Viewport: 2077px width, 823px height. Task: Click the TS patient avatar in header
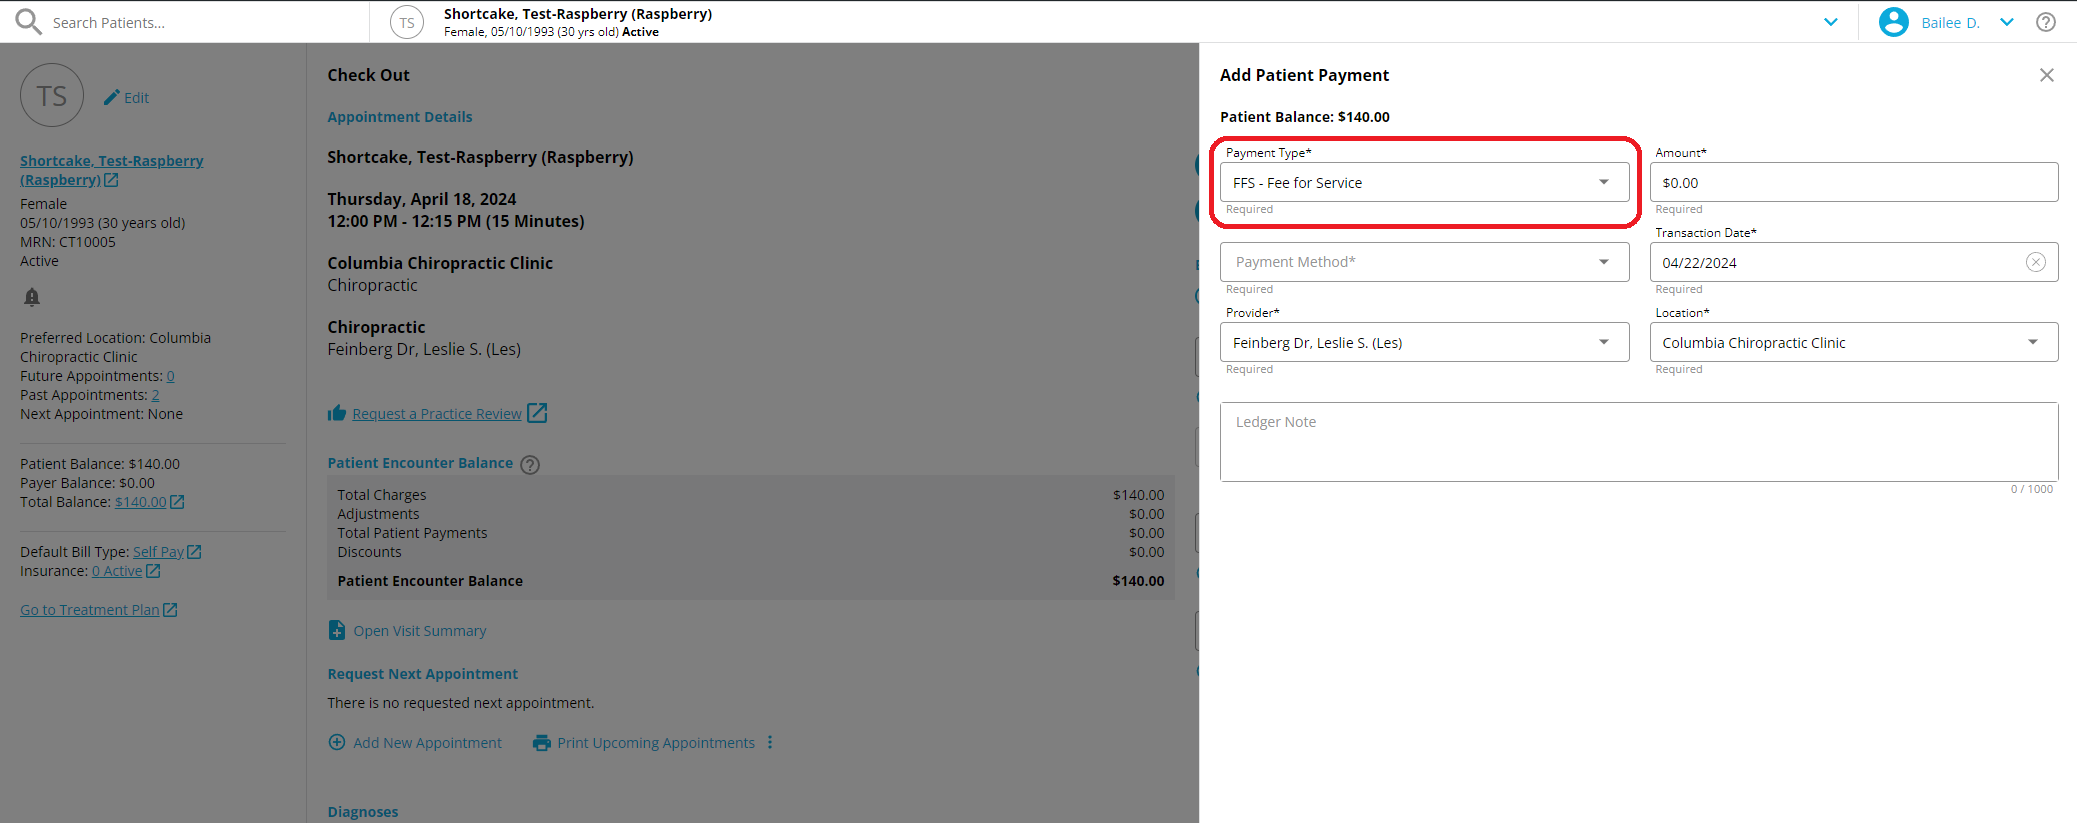[x=407, y=22]
